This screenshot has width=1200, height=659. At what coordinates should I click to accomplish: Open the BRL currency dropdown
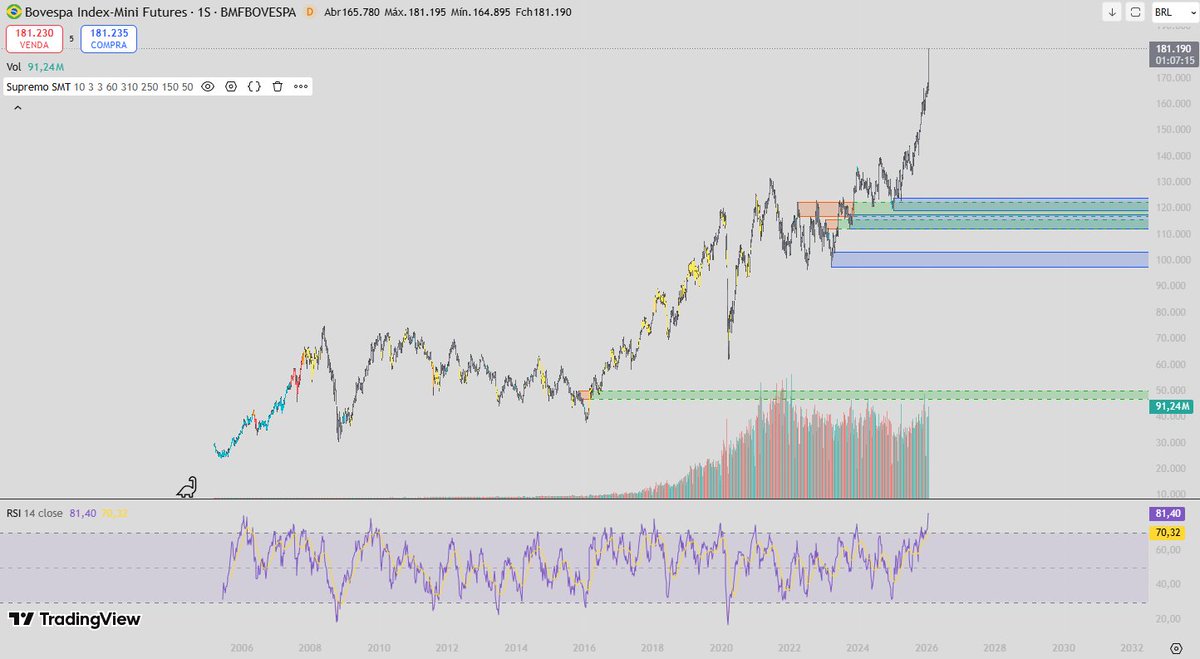[x=1174, y=12]
